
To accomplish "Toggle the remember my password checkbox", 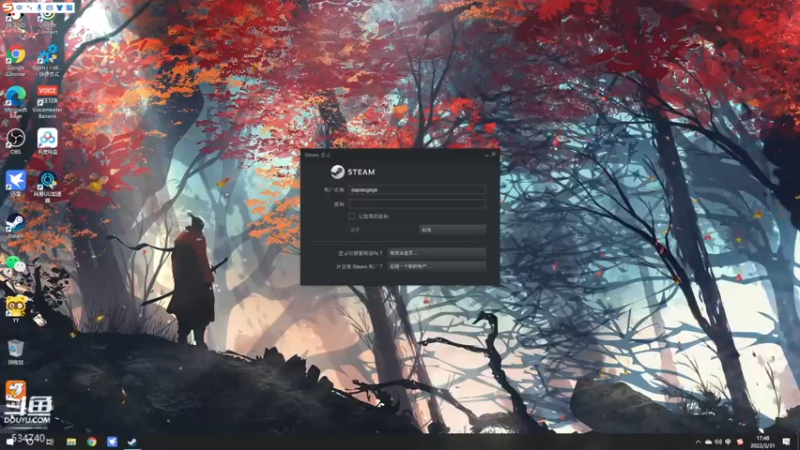I will coord(352,216).
